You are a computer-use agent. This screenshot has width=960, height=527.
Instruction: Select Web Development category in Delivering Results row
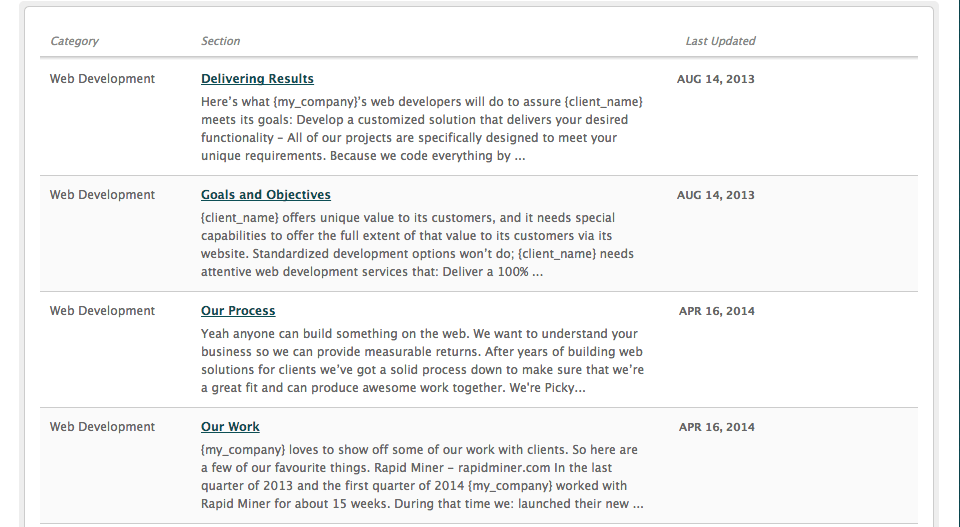pos(102,79)
